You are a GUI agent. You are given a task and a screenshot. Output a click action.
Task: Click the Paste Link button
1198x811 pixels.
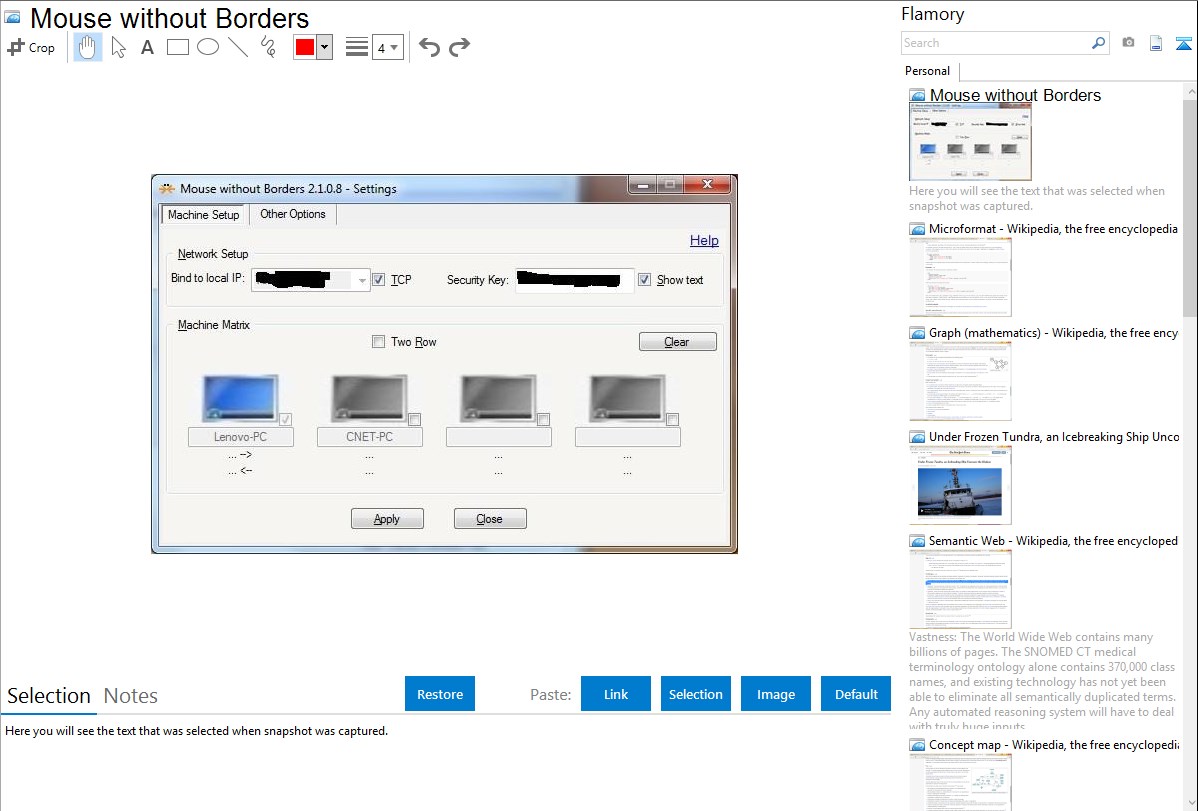pos(616,694)
